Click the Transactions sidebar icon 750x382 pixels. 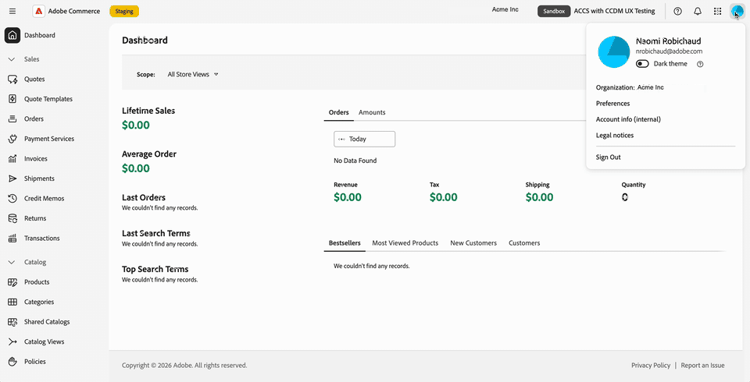click(12, 238)
